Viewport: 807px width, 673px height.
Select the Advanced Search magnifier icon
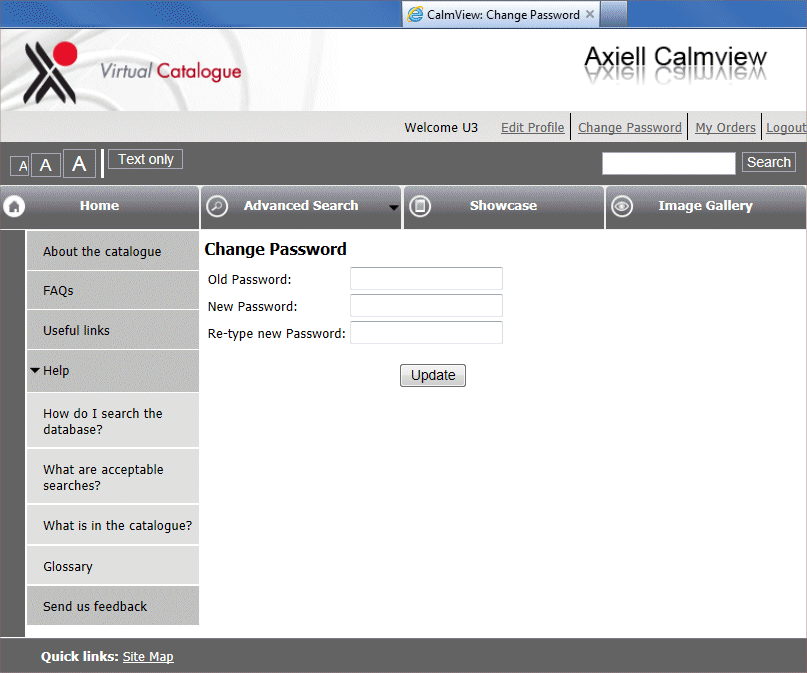pos(217,207)
